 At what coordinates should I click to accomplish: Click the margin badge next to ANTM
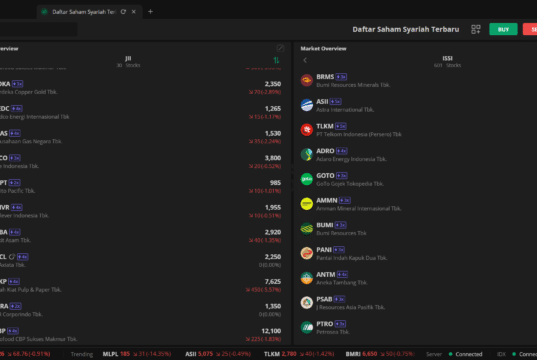pyautogui.click(x=342, y=274)
